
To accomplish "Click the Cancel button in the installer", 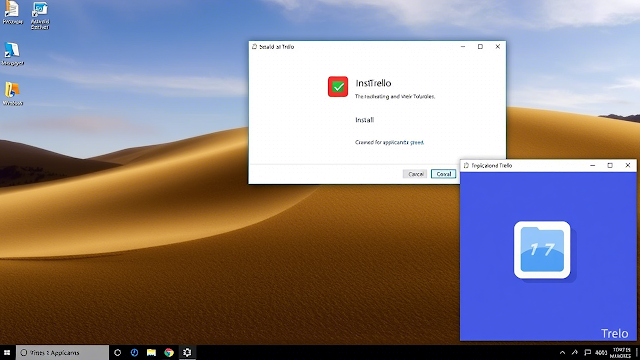I will click(415, 174).
